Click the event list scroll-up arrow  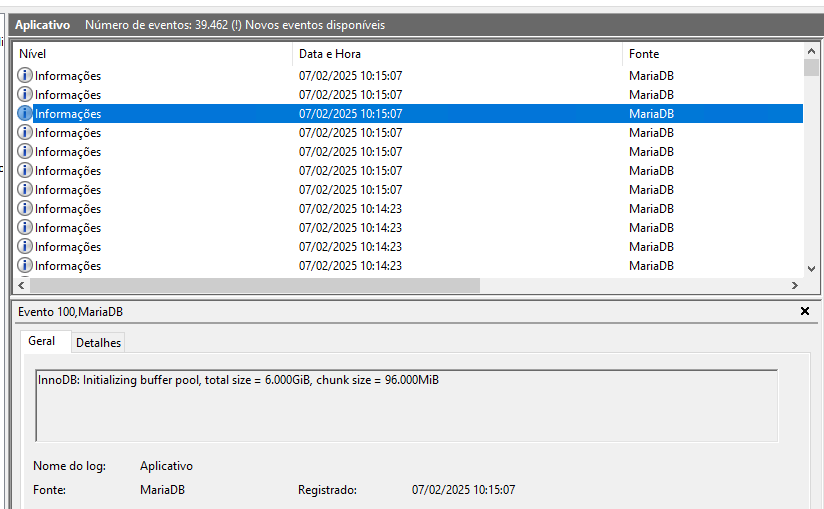pos(811,51)
